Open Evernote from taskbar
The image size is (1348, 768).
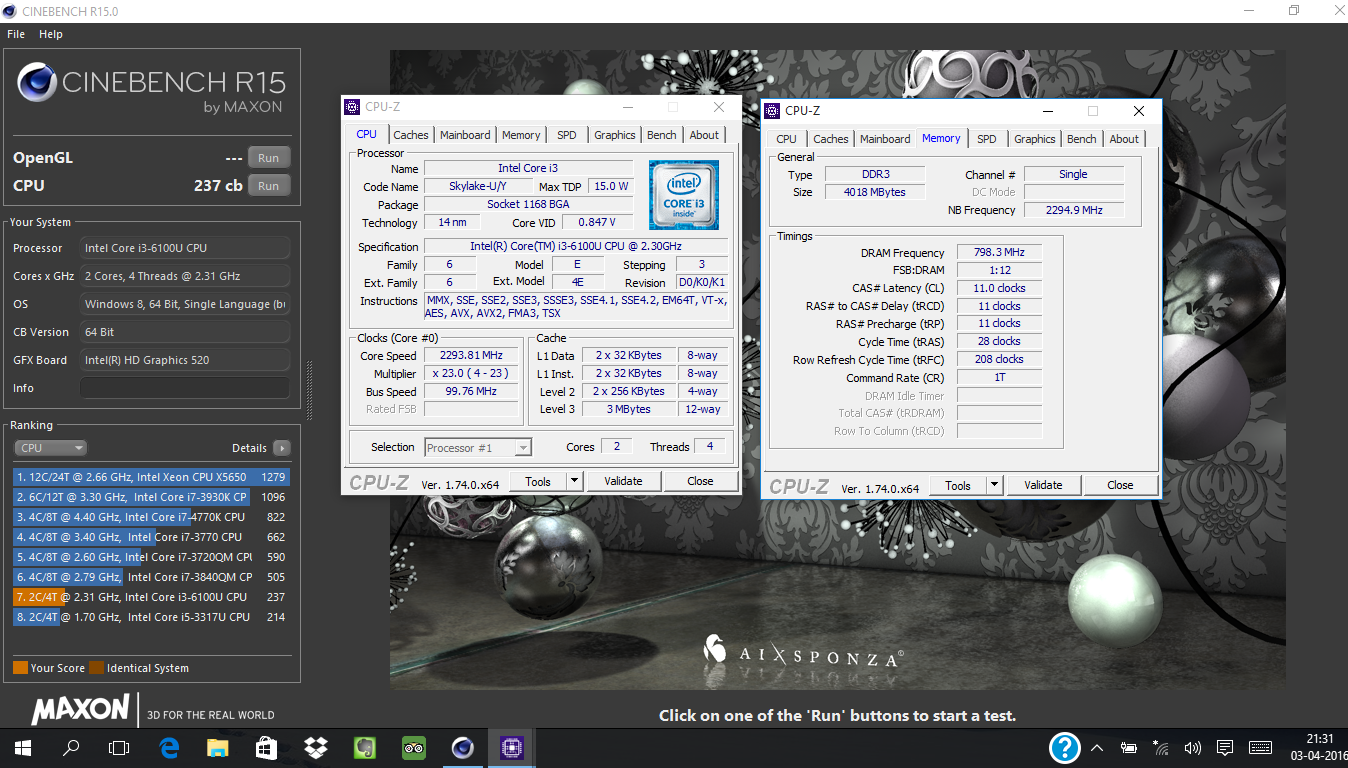click(364, 747)
